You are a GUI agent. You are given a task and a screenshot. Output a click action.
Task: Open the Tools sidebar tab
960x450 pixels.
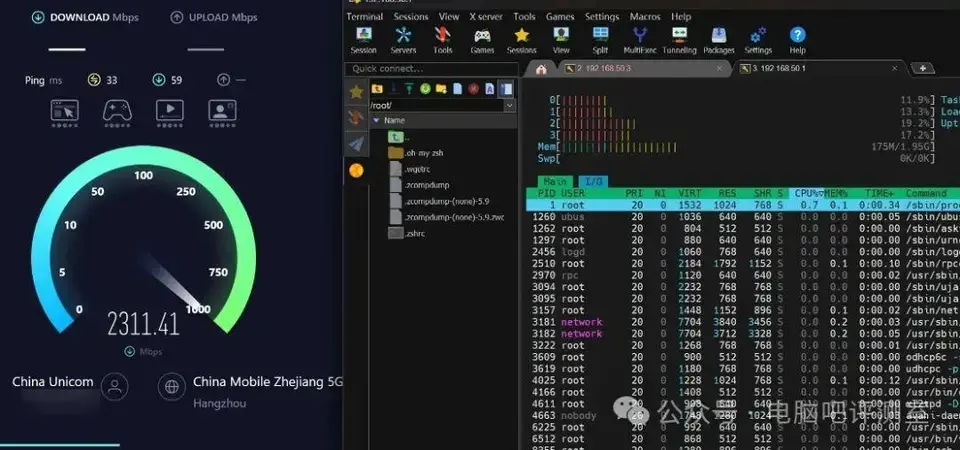pyautogui.click(x=356, y=118)
